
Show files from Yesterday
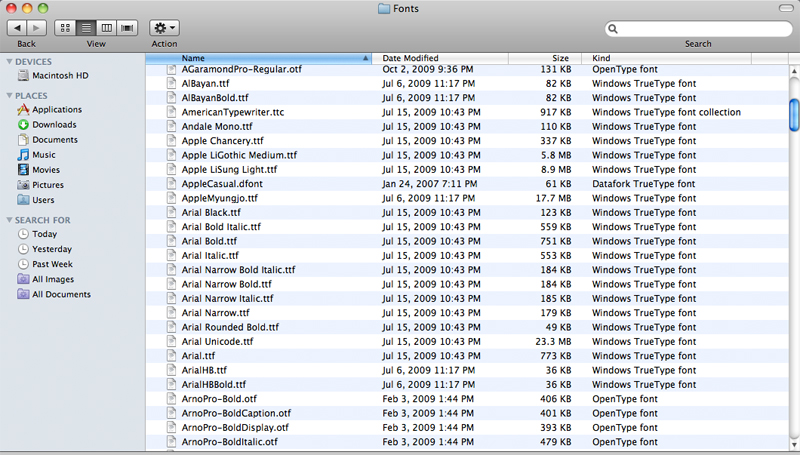[45, 249]
